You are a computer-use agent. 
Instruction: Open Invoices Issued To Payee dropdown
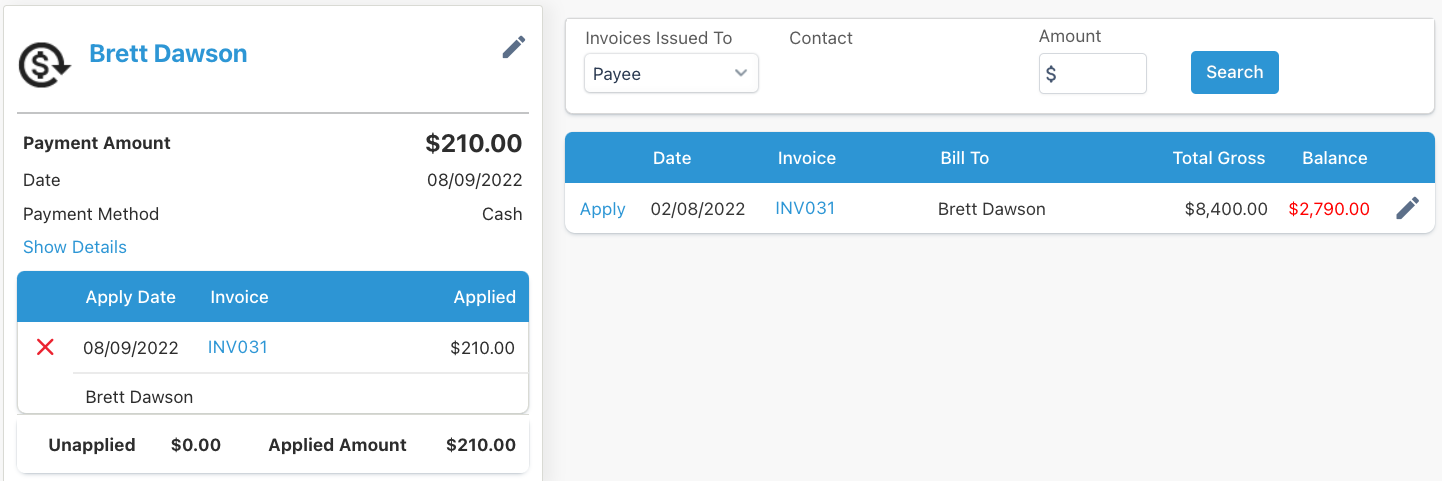671,73
